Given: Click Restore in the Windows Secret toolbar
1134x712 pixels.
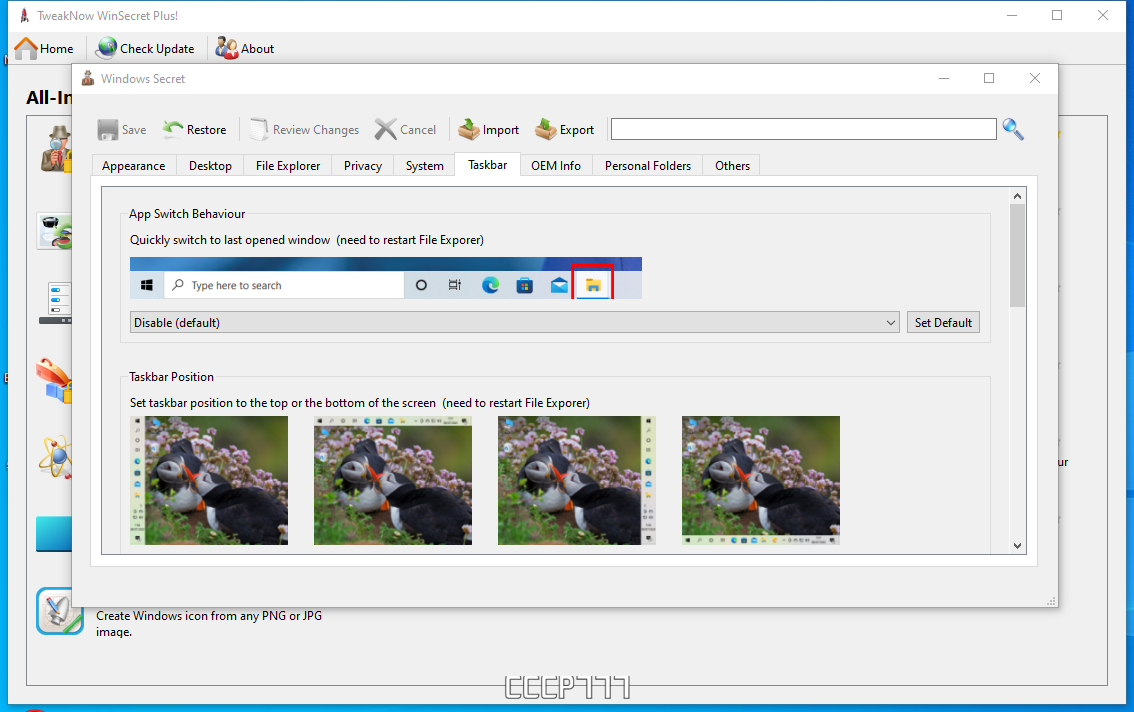Looking at the screenshot, I should pyautogui.click(x=195, y=130).
